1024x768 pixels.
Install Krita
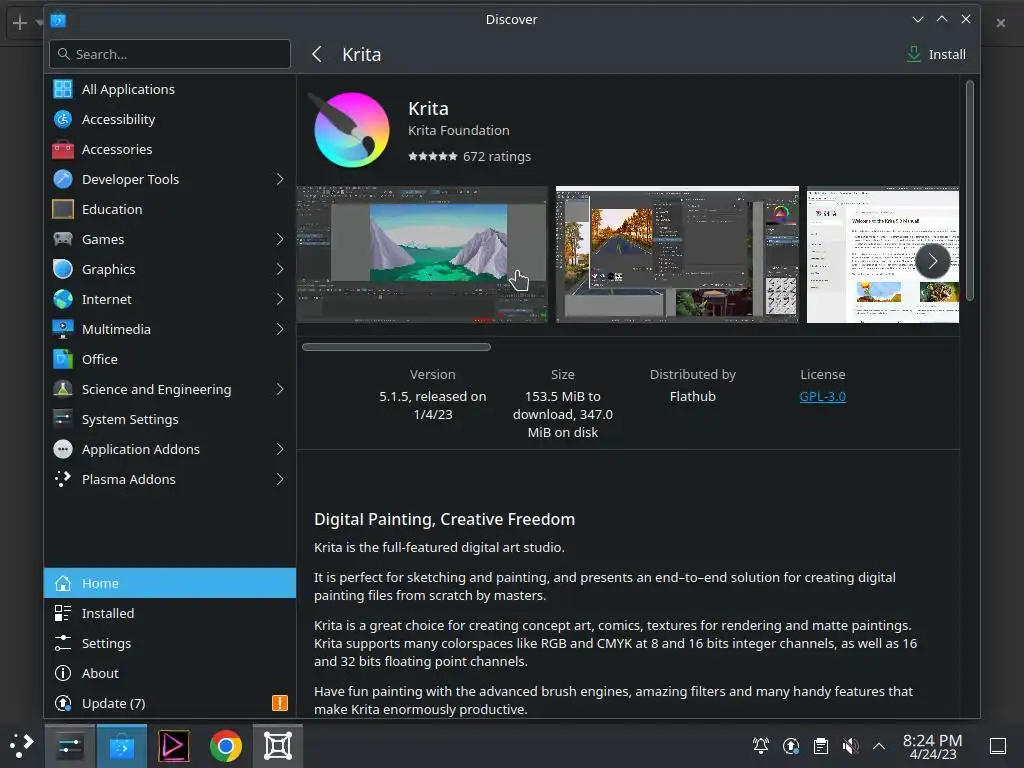936,54
